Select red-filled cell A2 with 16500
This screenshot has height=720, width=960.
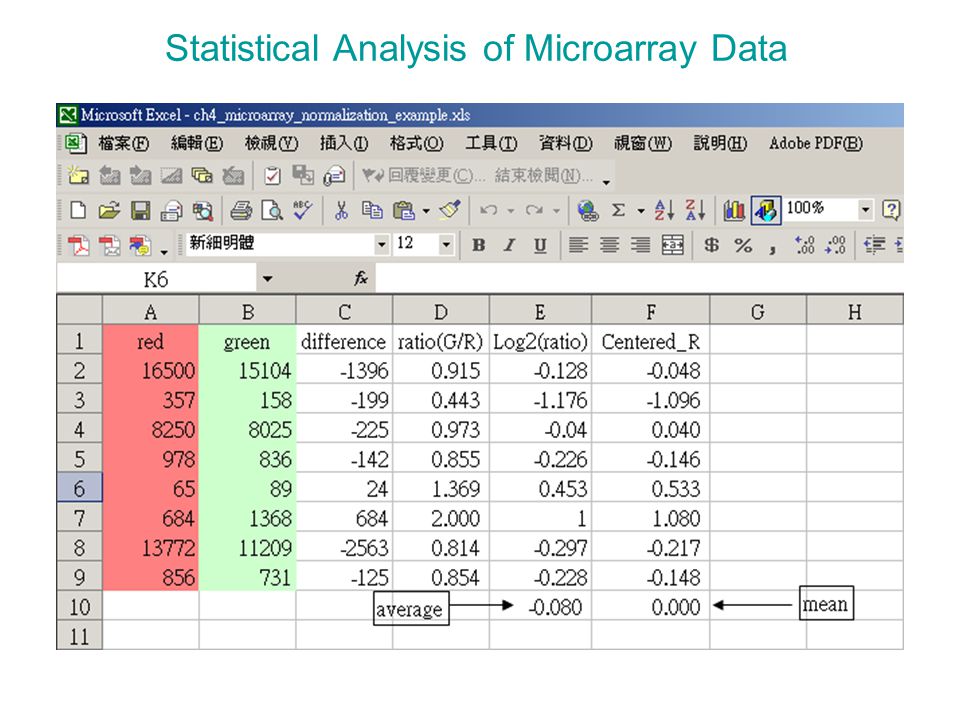point(151,370)
